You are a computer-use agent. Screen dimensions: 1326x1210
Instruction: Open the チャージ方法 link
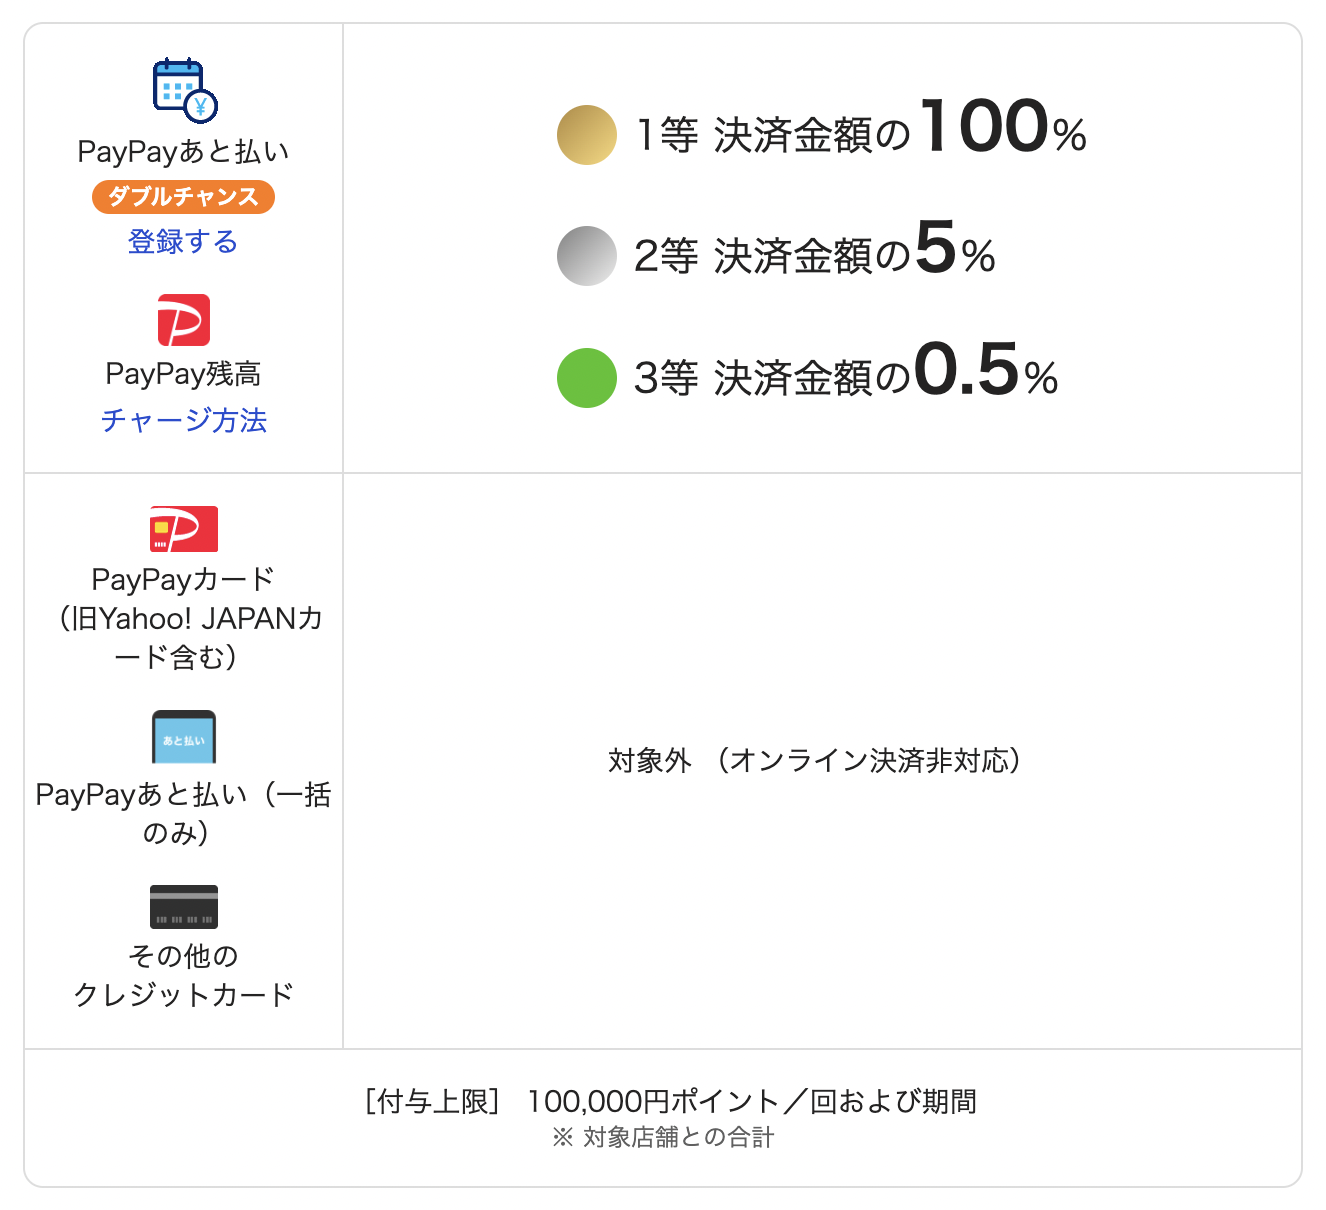[184, 420]
